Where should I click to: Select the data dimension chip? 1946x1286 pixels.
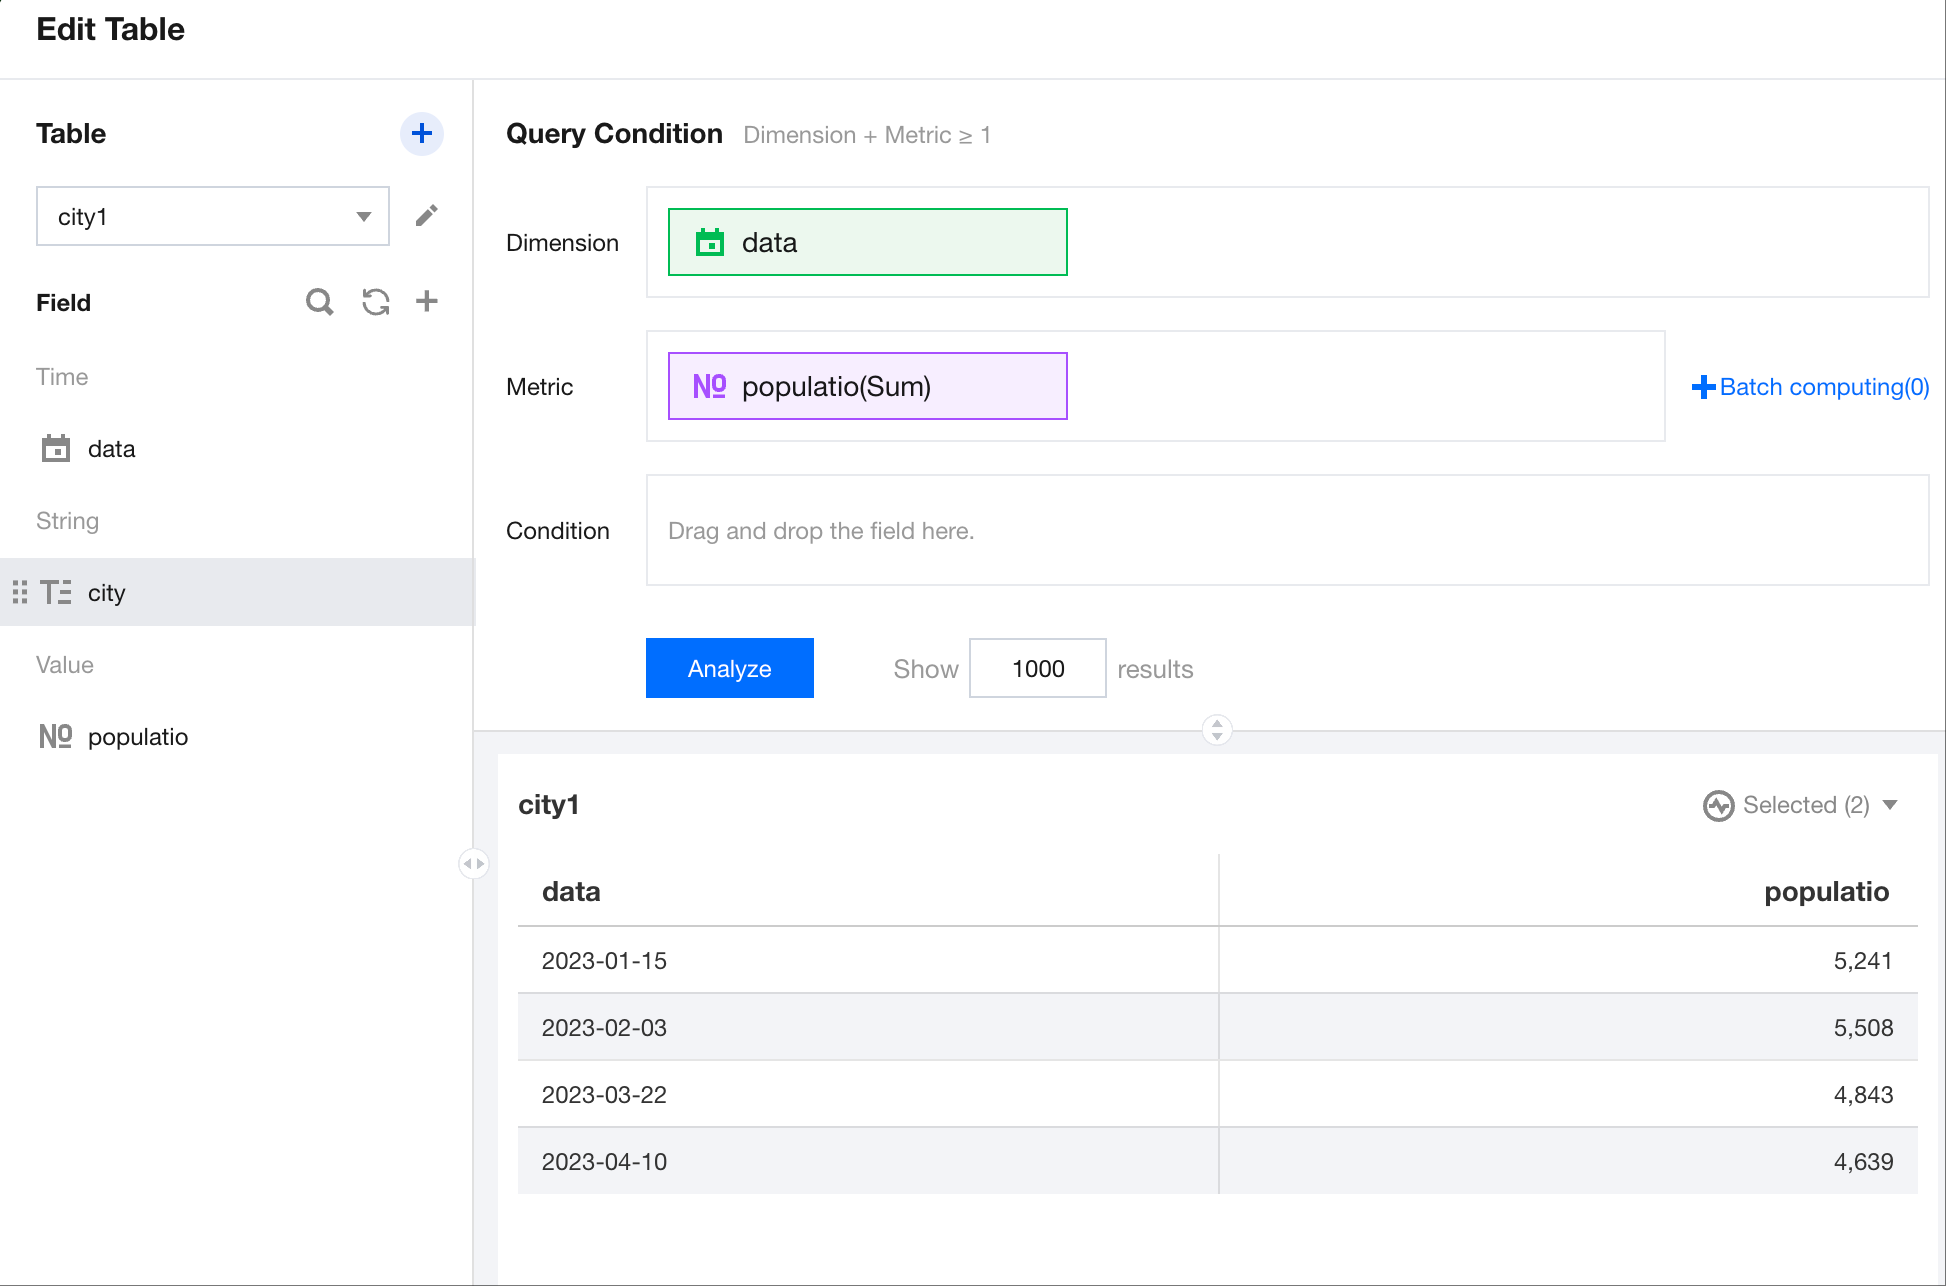tap(867, 242)
